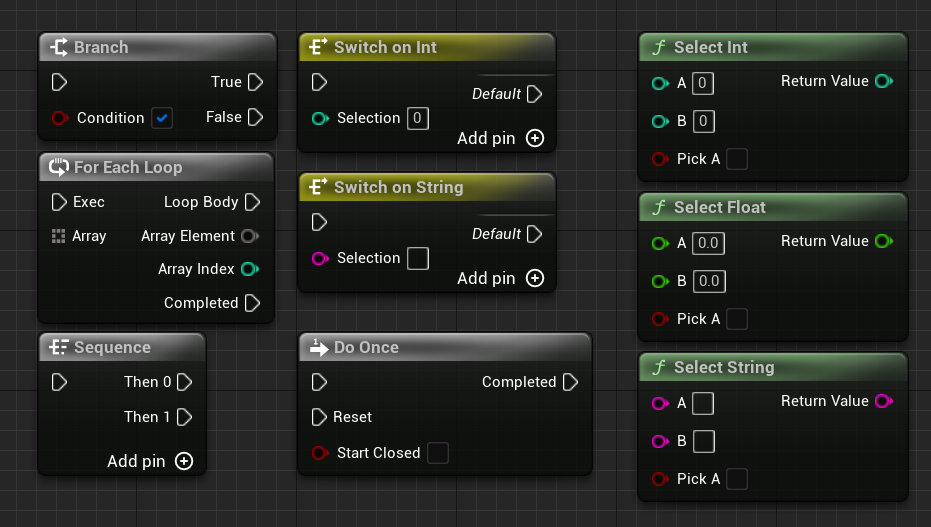Click the Switch on Int header icon

pyautogui.click(x=319, y=47)
